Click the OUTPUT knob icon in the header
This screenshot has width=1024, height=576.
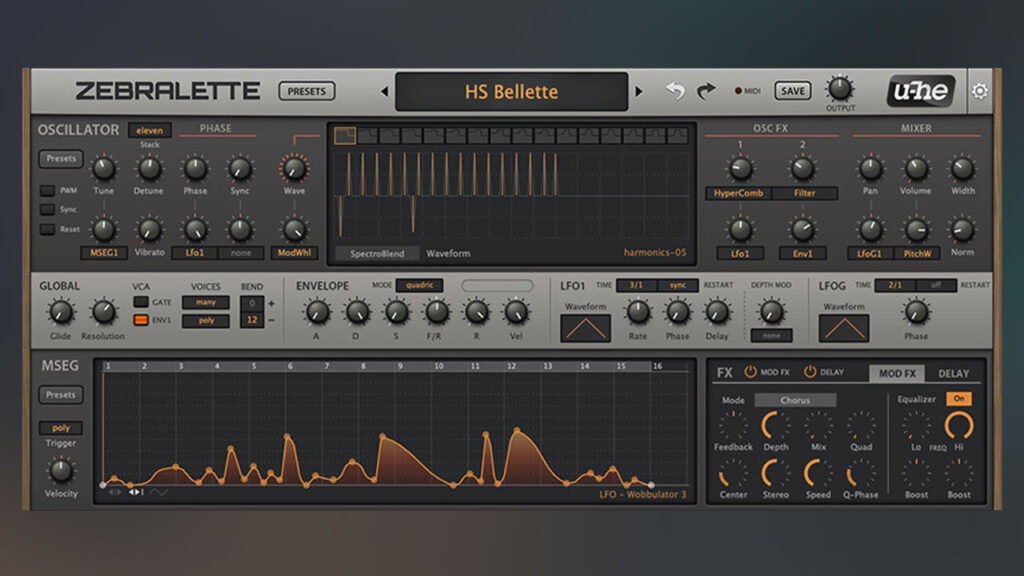[x=840, y=90]
